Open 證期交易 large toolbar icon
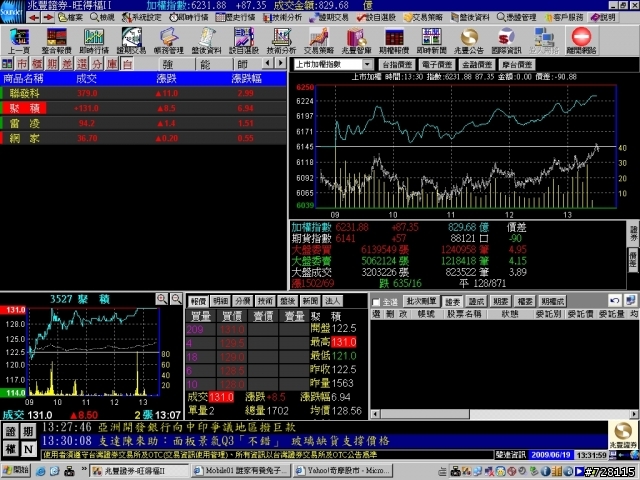This screenshot has height=480, width=640. (x=131, y=41)
